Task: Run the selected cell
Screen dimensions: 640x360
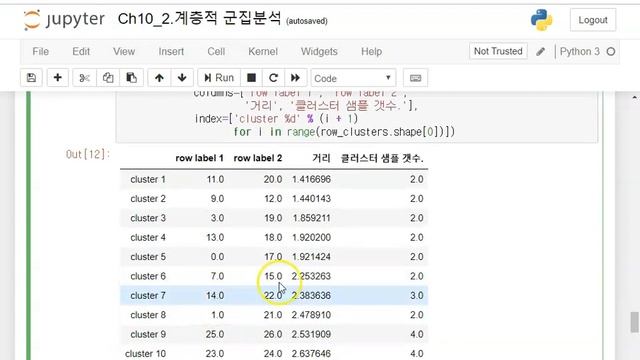Action: pyautogui.click(x=219, y=78)
